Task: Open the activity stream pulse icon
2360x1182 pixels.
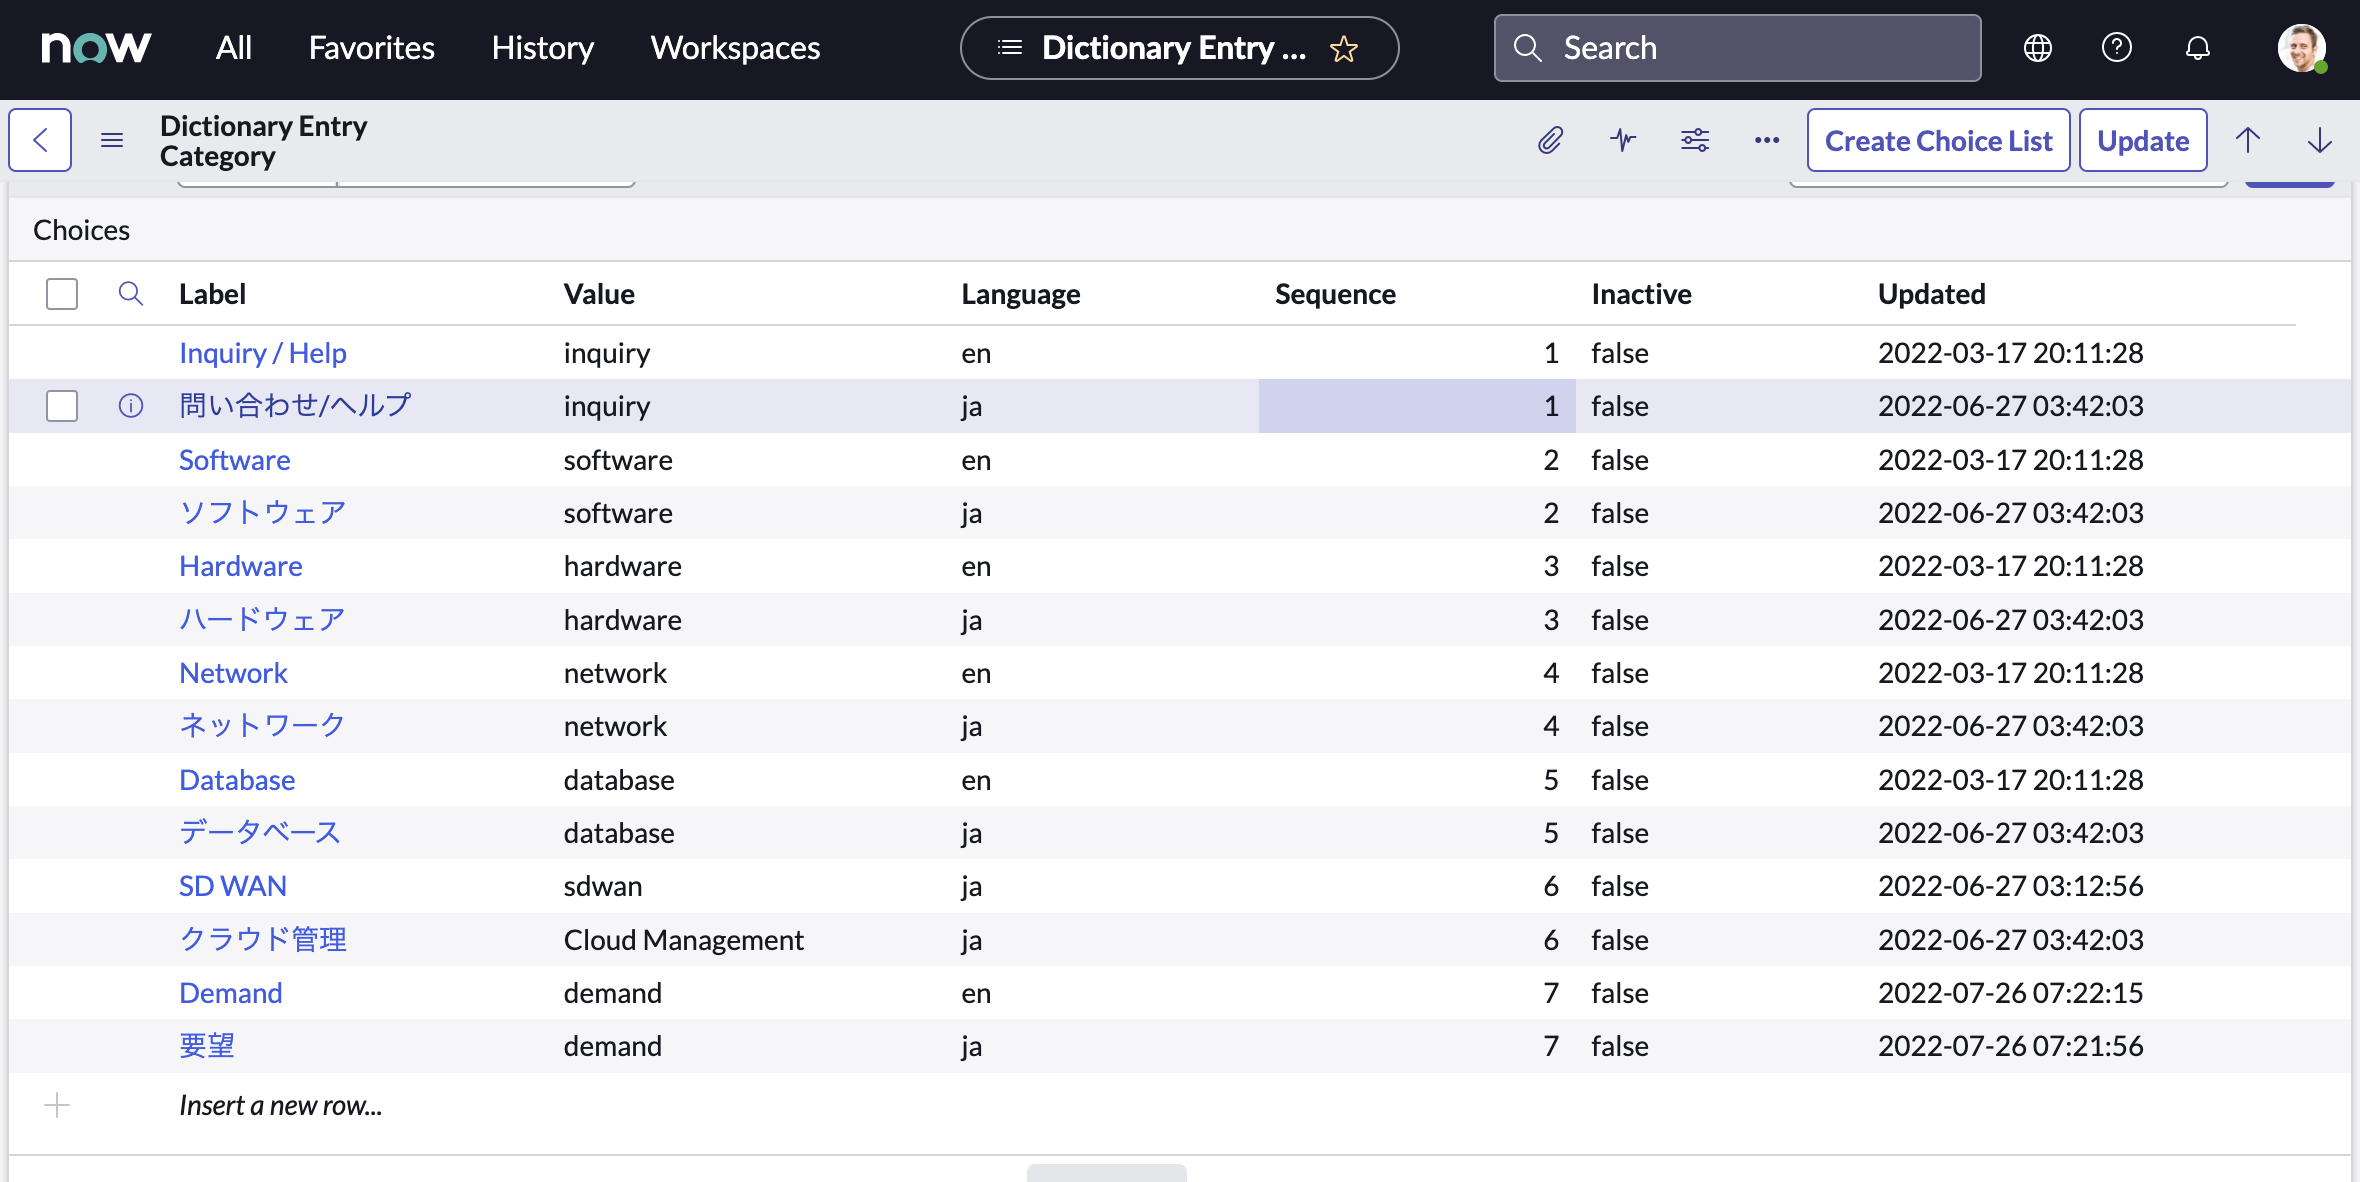Action: 1623,140
